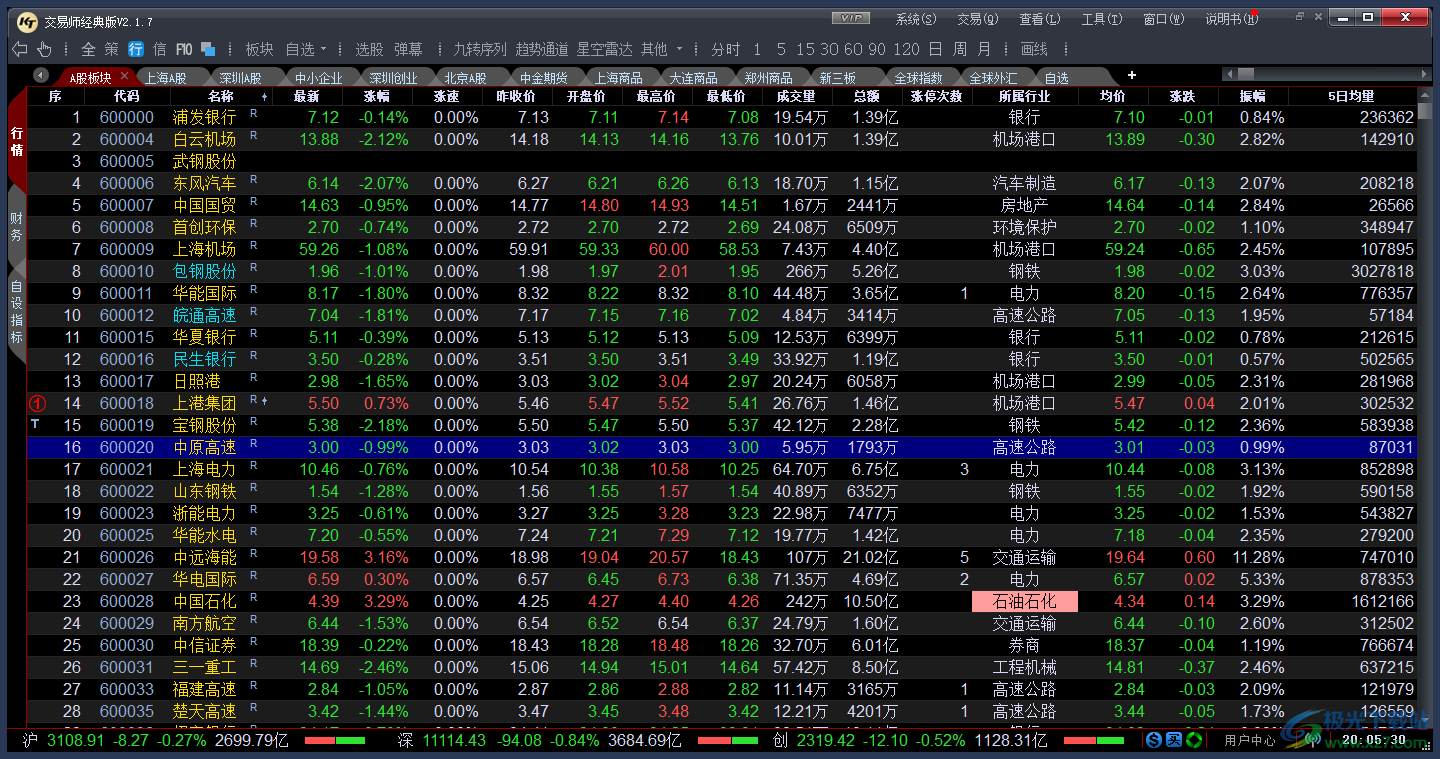Viewport: 1440px width, 759px height.
Task: Open the 工具(T) menu
Action: [1102, 19]
